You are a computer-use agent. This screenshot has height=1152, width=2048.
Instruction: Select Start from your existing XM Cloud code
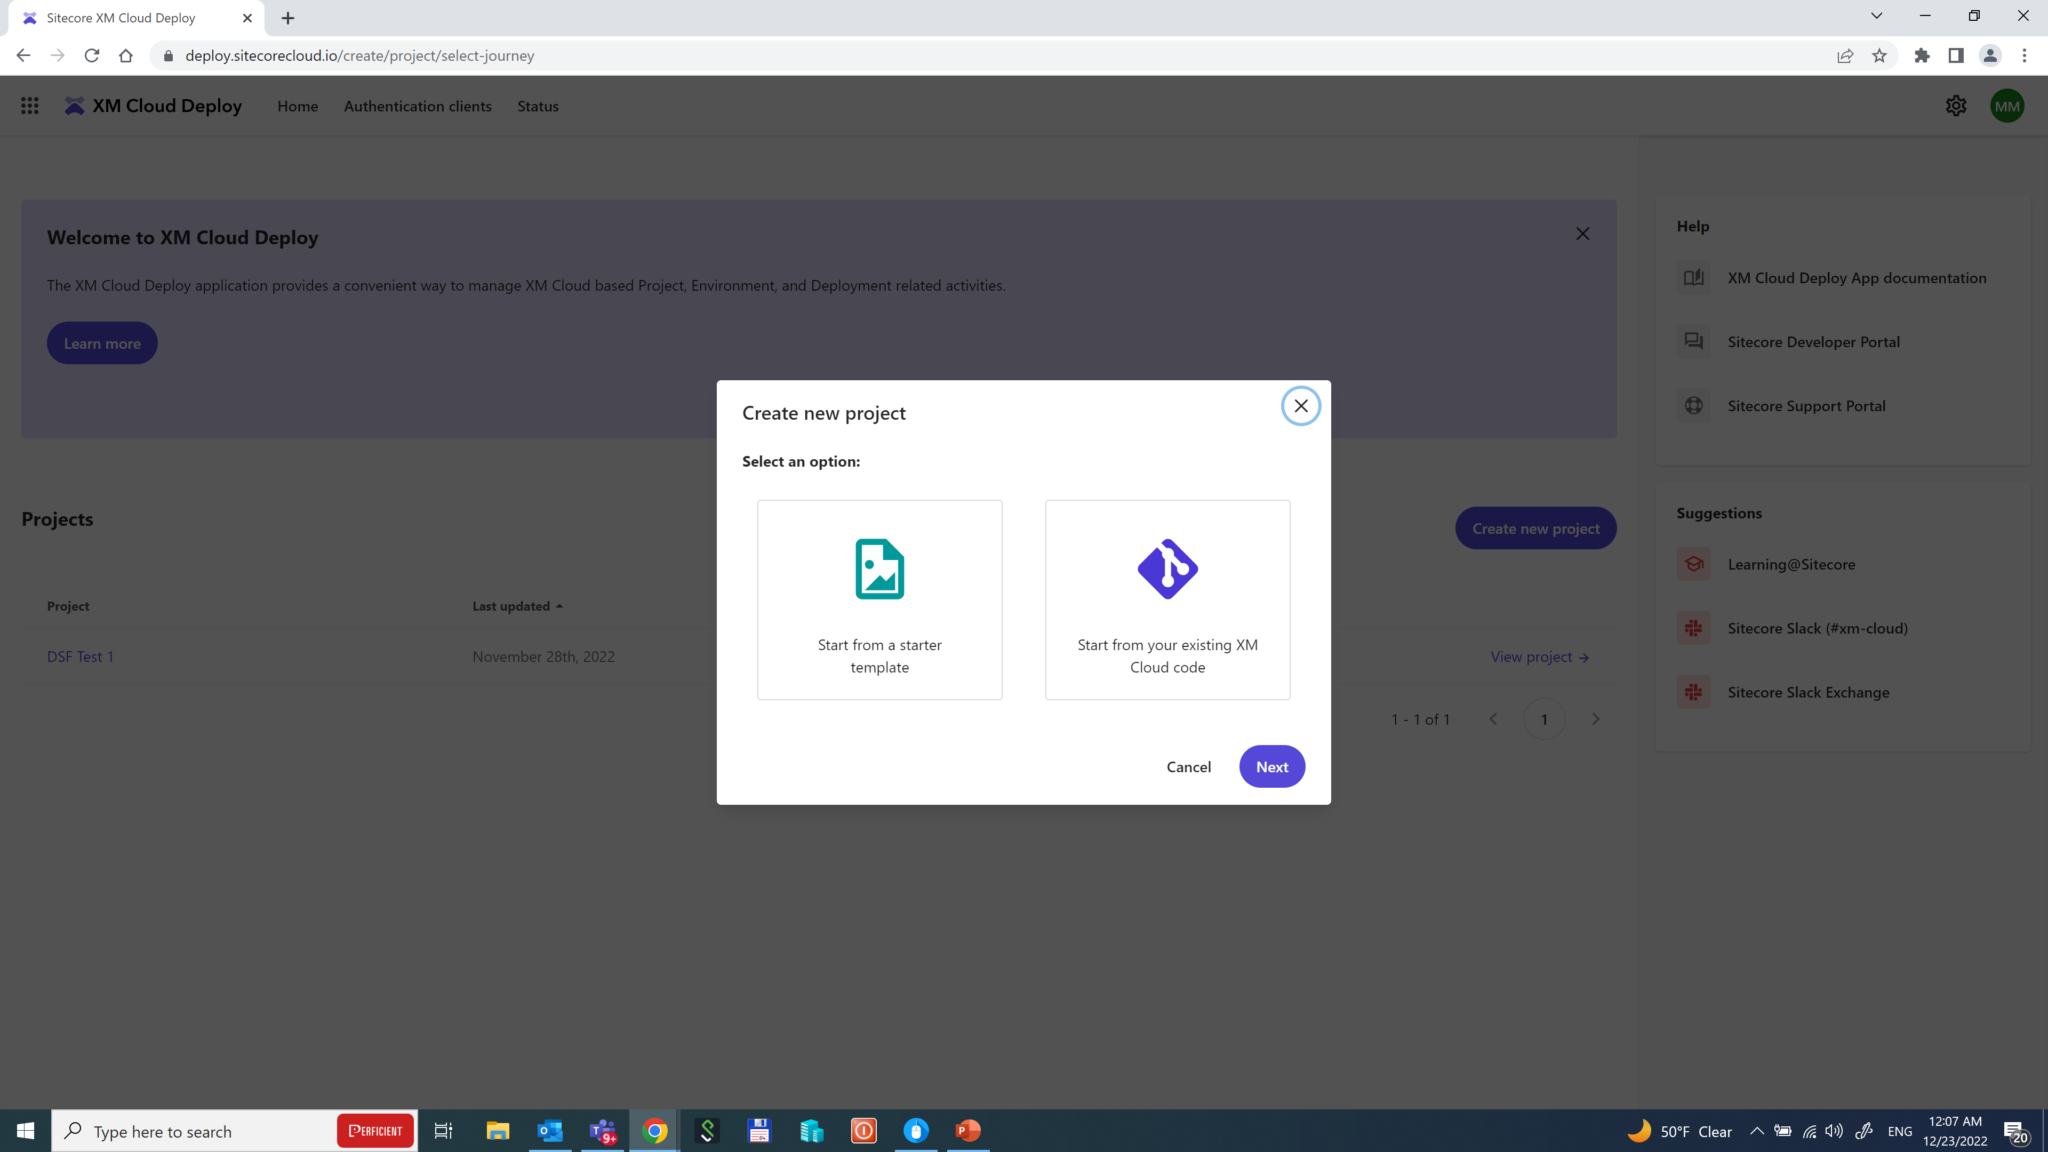1167,599
